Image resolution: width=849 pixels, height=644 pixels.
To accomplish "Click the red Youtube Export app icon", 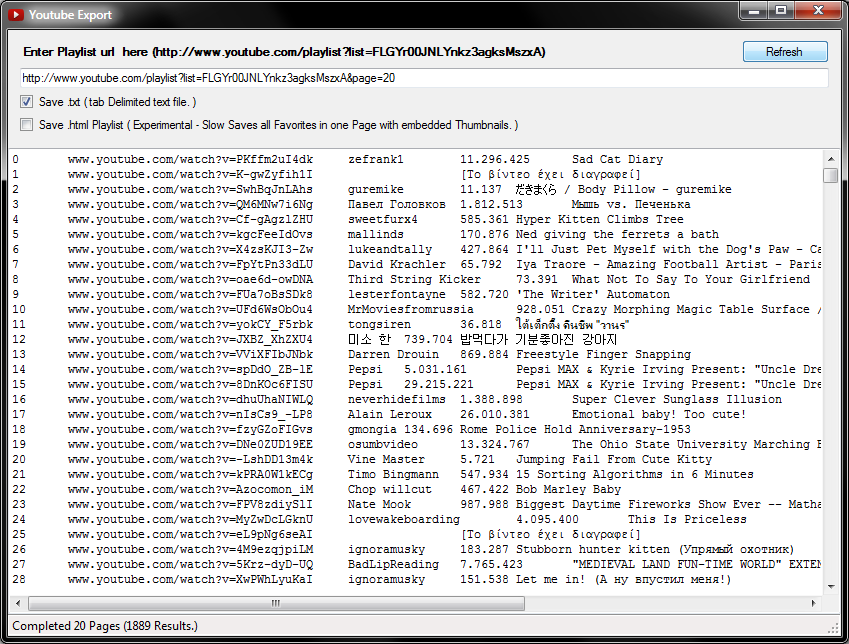I will (x=16, y=15).
